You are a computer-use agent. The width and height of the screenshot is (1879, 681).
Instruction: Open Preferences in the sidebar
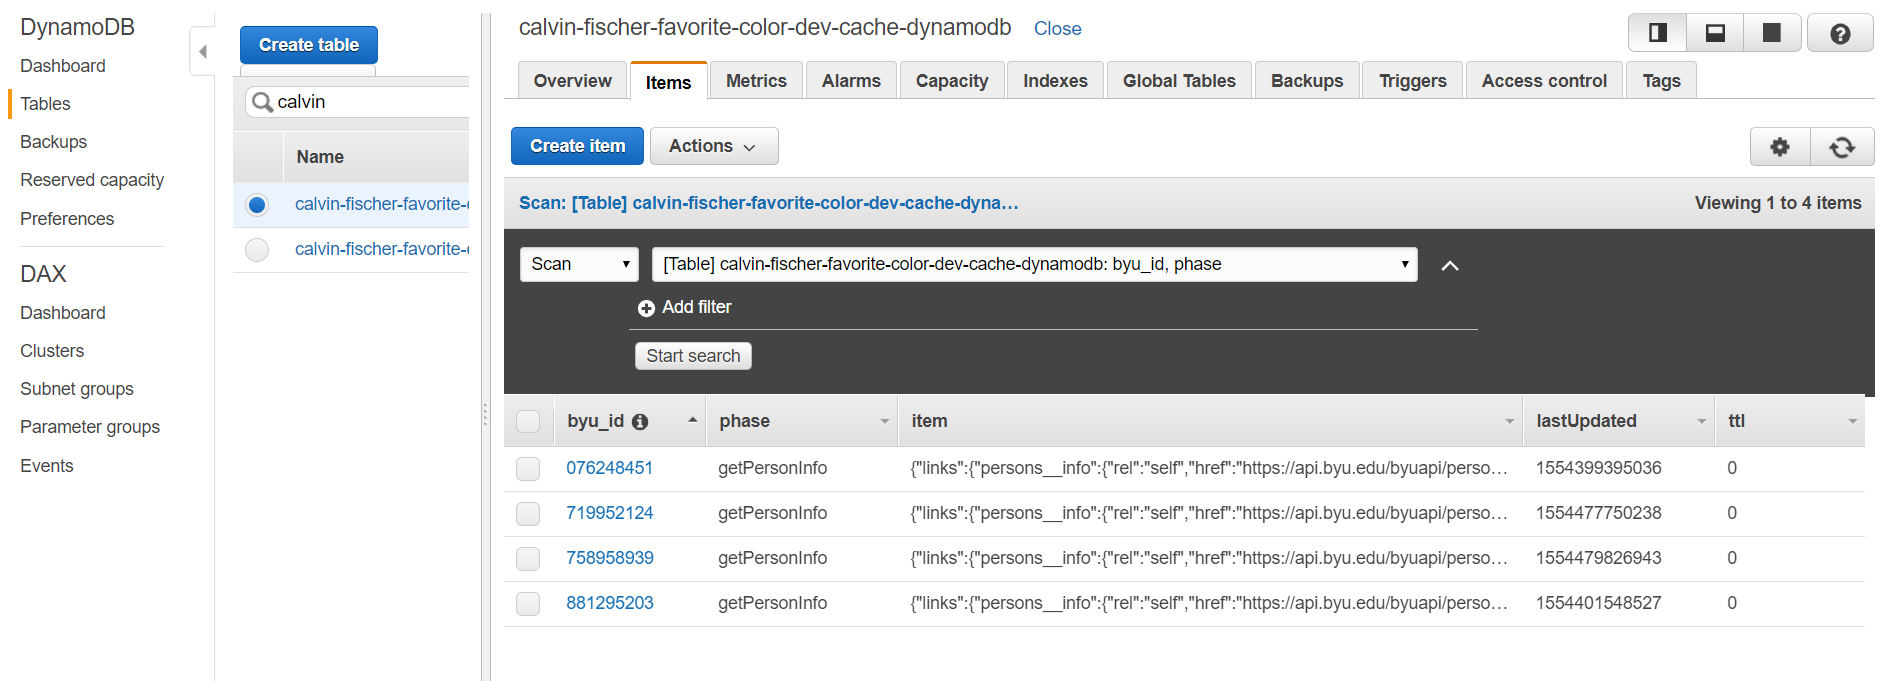(x=67, y=219)
